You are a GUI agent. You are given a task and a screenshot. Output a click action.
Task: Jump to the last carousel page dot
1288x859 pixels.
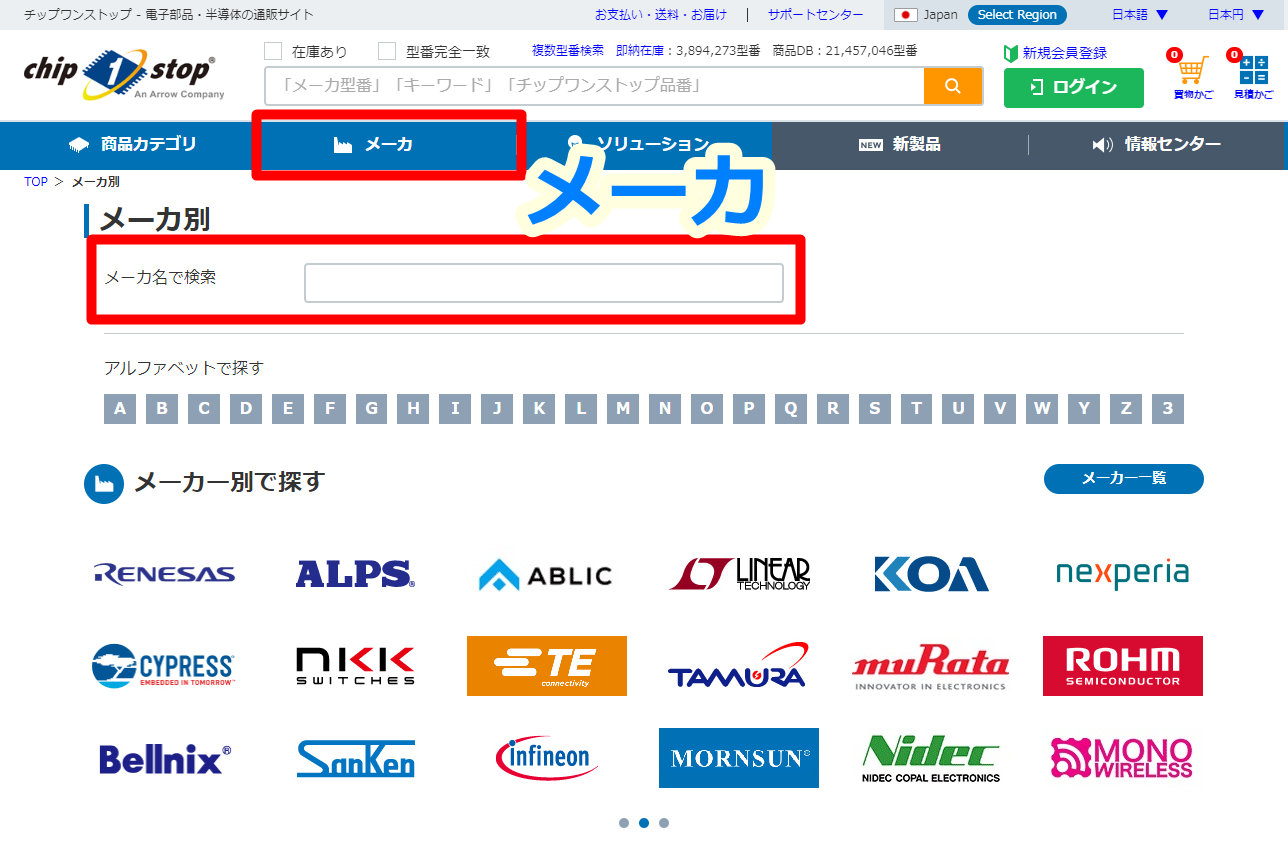coord(664,823)
